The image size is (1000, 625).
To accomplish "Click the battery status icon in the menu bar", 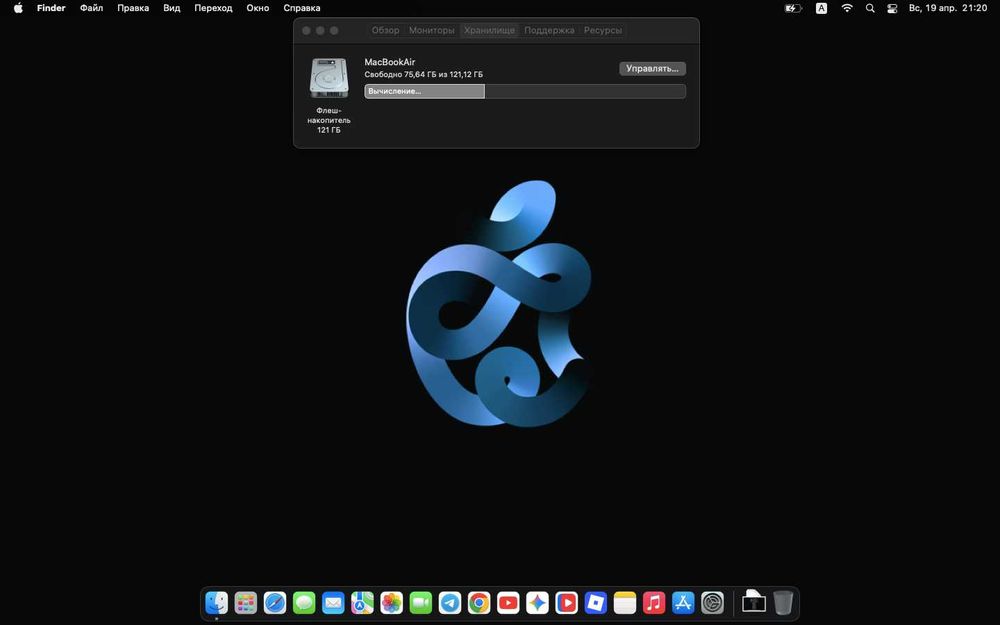I will [x=793, y=8].
